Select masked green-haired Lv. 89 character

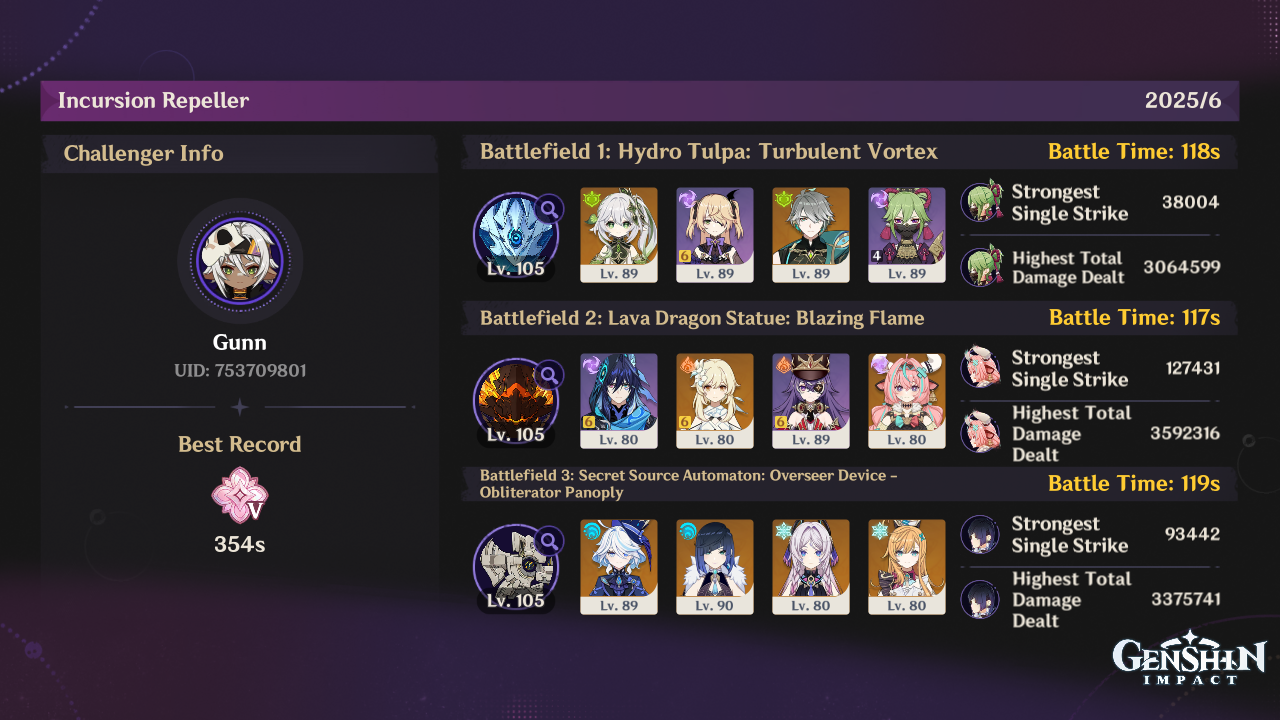(x=907, y=235)
